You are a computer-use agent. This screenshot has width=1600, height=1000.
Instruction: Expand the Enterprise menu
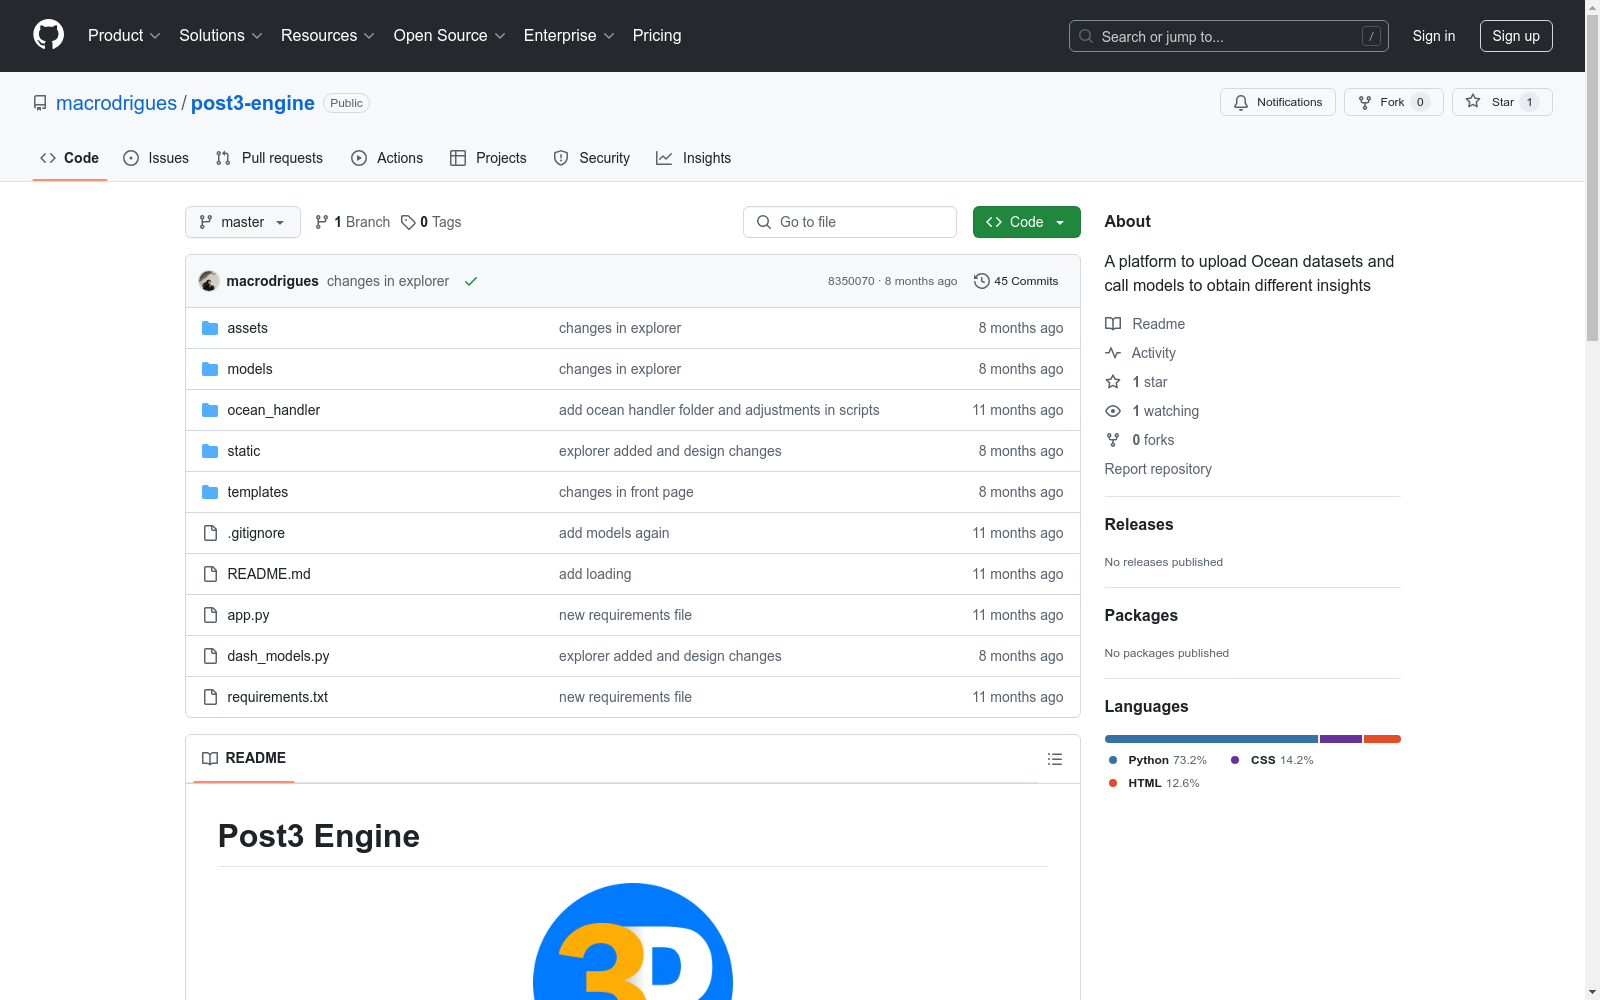coord(569,35)
